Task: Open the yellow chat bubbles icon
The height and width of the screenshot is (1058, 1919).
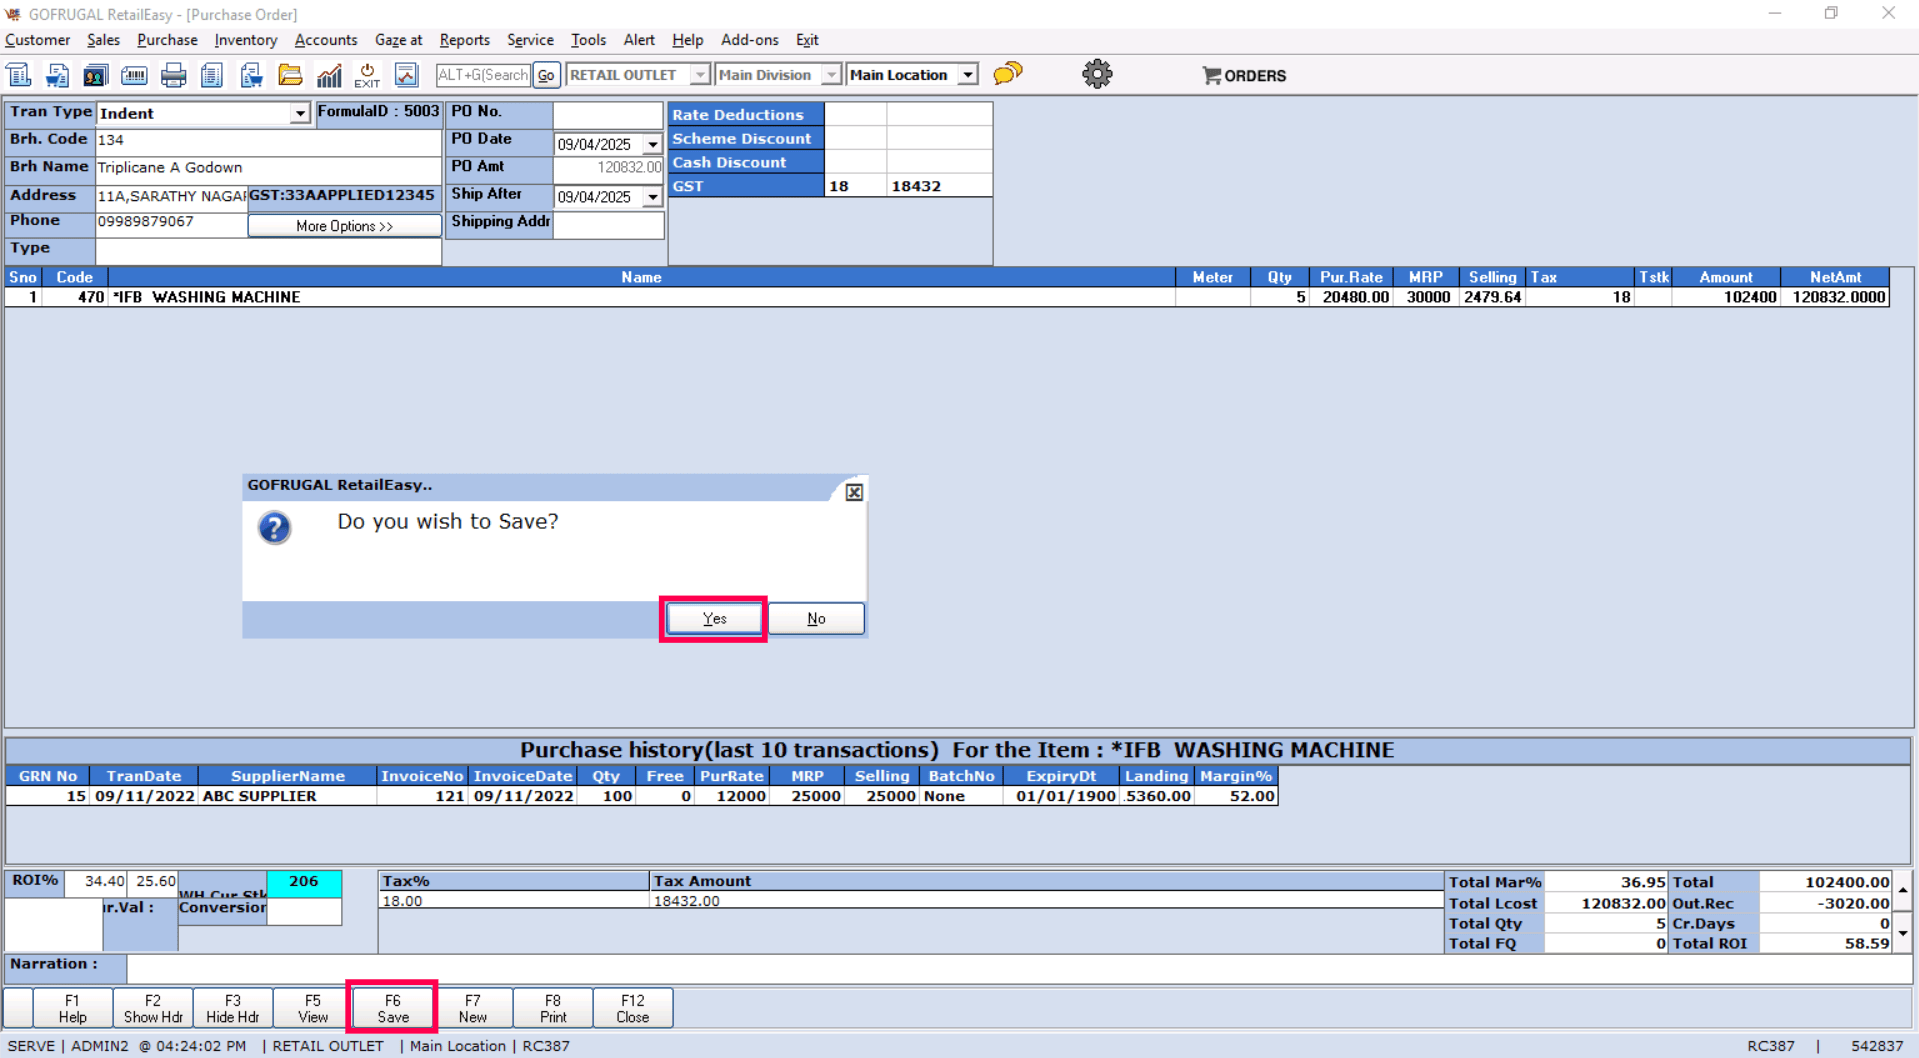Action: click(x=1008, y=74)
